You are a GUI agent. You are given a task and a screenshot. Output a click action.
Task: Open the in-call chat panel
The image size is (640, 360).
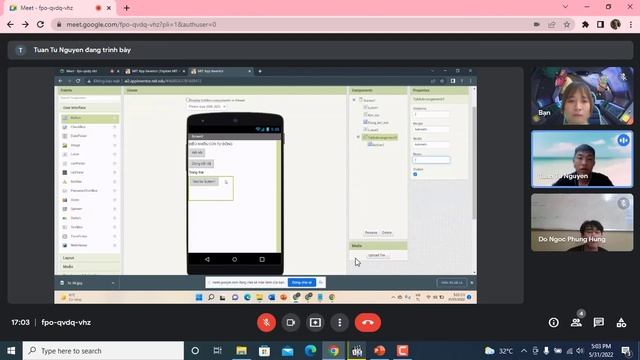[599, 322]
